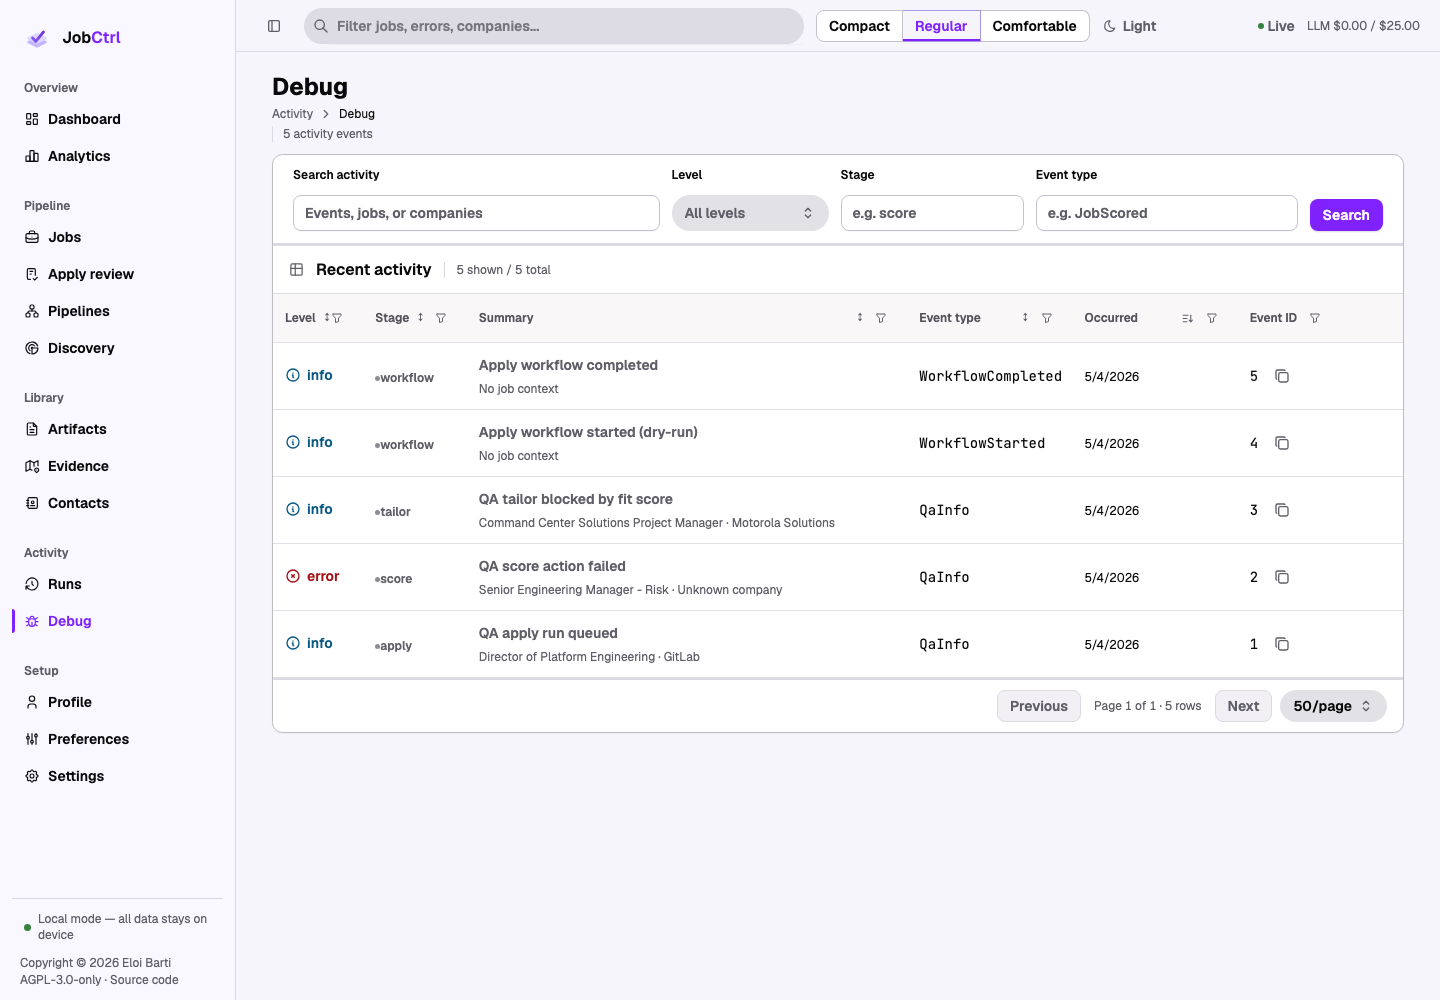1440x1000 pixels.
Task: Click the JobCtrl logo
Action: pos(73,38)
